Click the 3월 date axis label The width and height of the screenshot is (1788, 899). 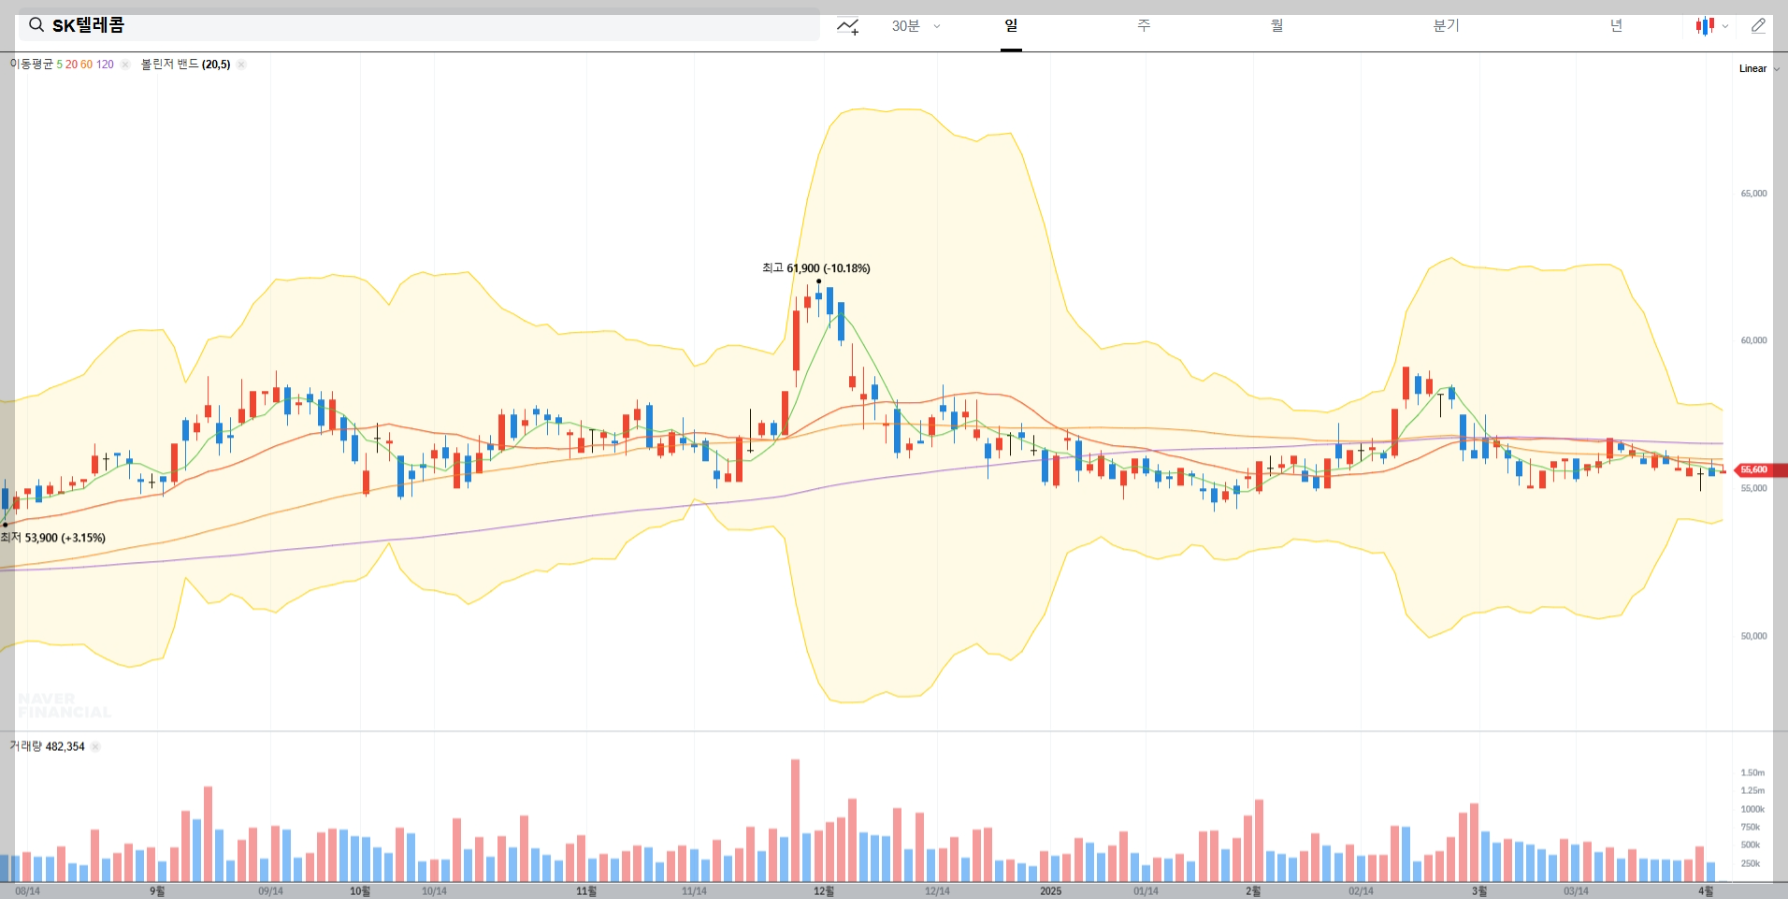pyautogui.click(x=1479, y=891)
